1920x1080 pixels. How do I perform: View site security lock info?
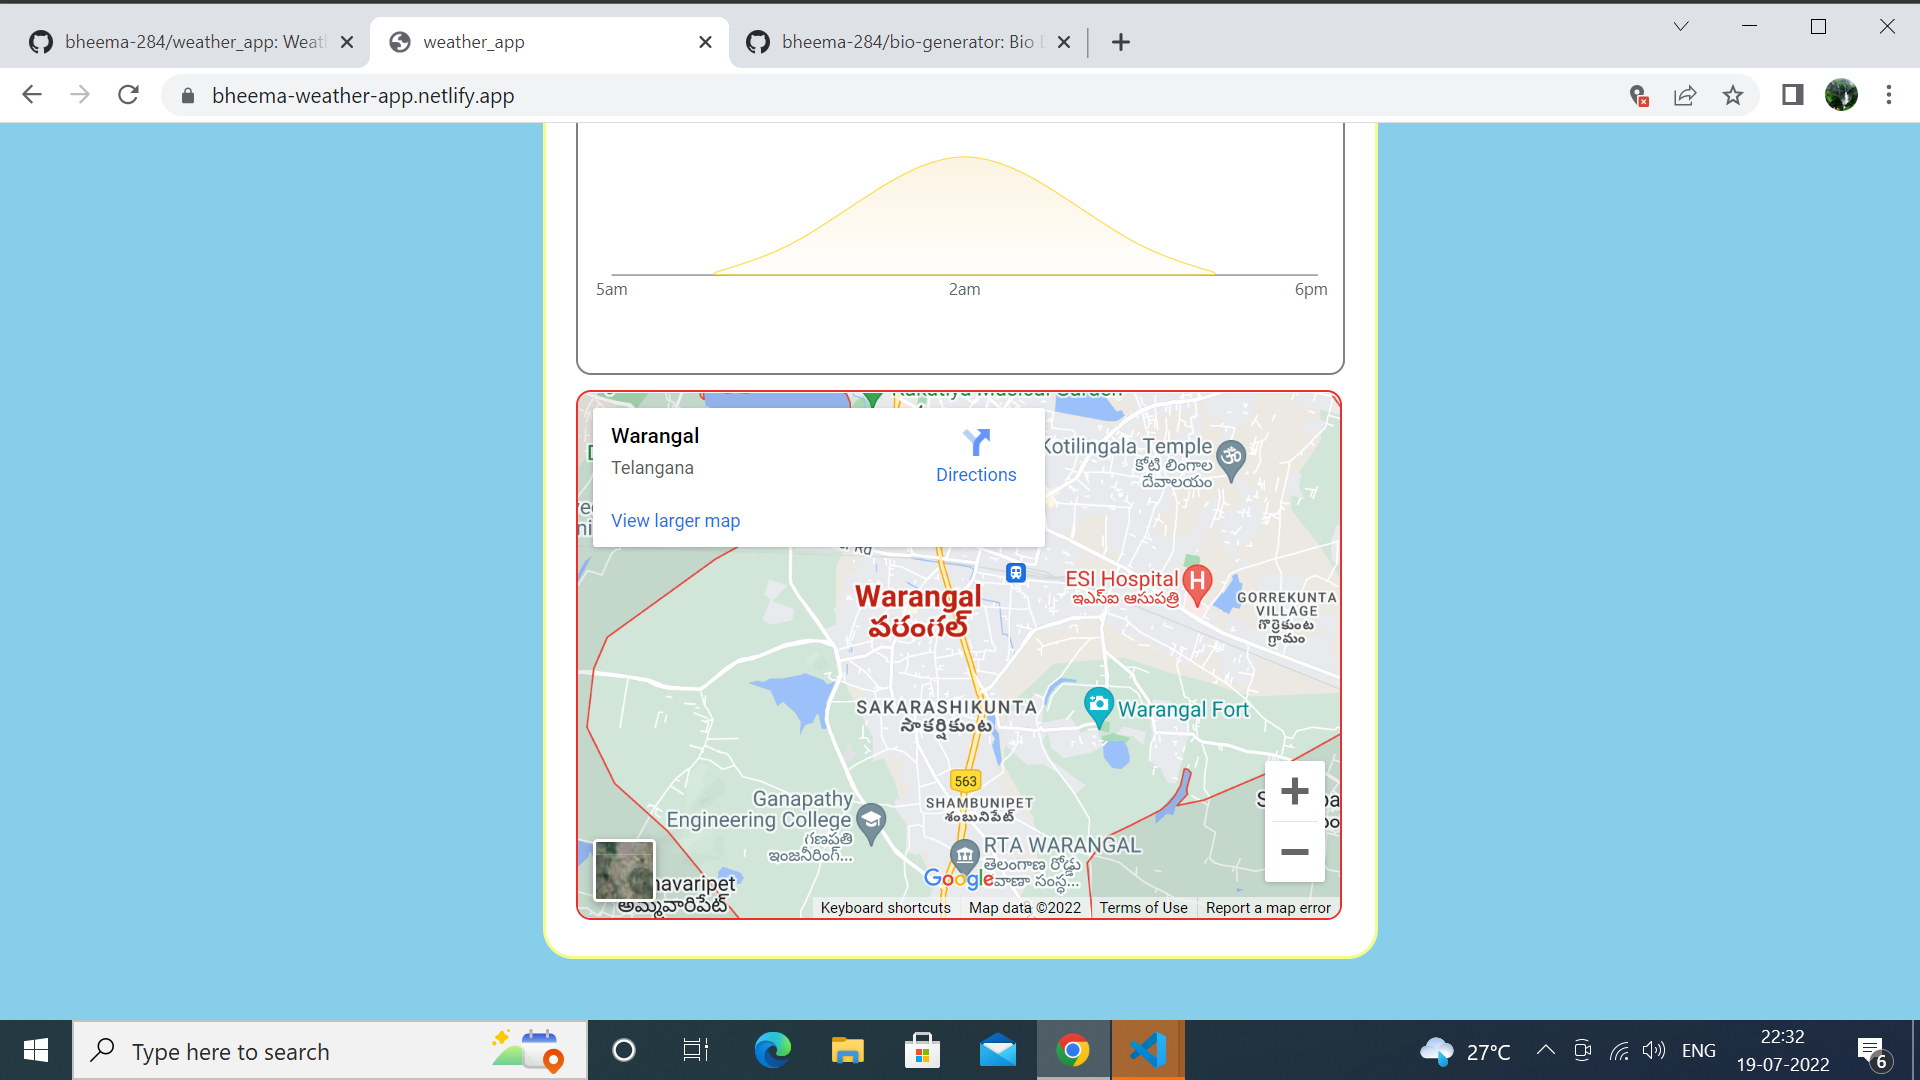[x=187, y=96]
